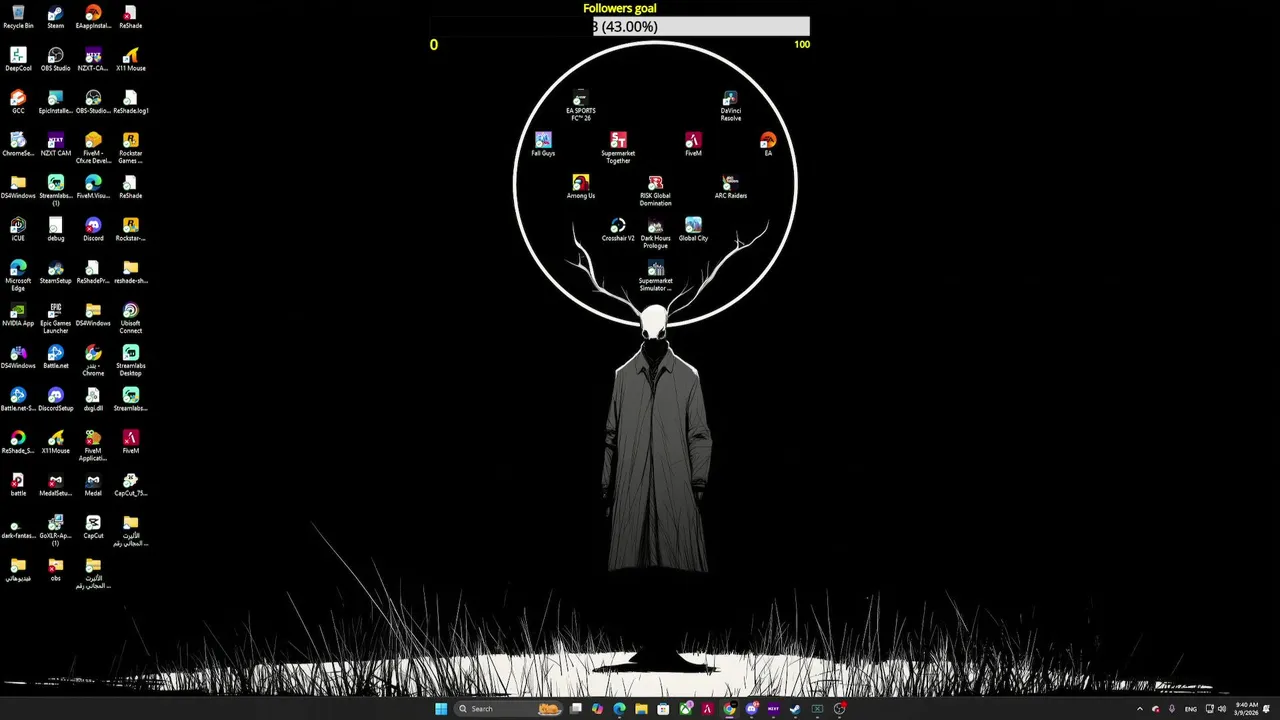Select the debug file on the desktop
Screen dimensions: 1280x720
(x=56, y=230)
